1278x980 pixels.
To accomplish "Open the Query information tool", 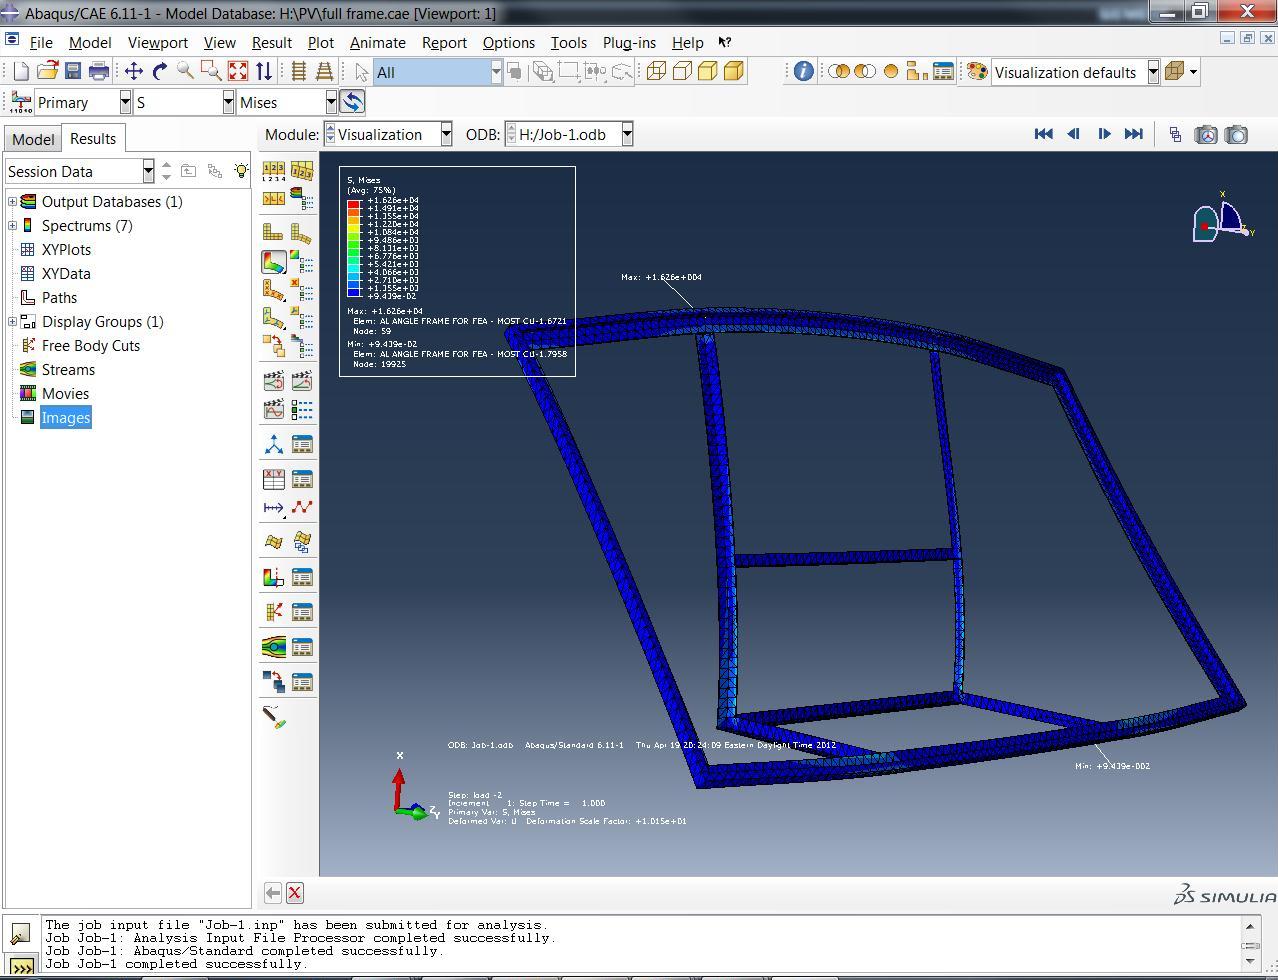I will pyautogui.click(x=803, y=71).
